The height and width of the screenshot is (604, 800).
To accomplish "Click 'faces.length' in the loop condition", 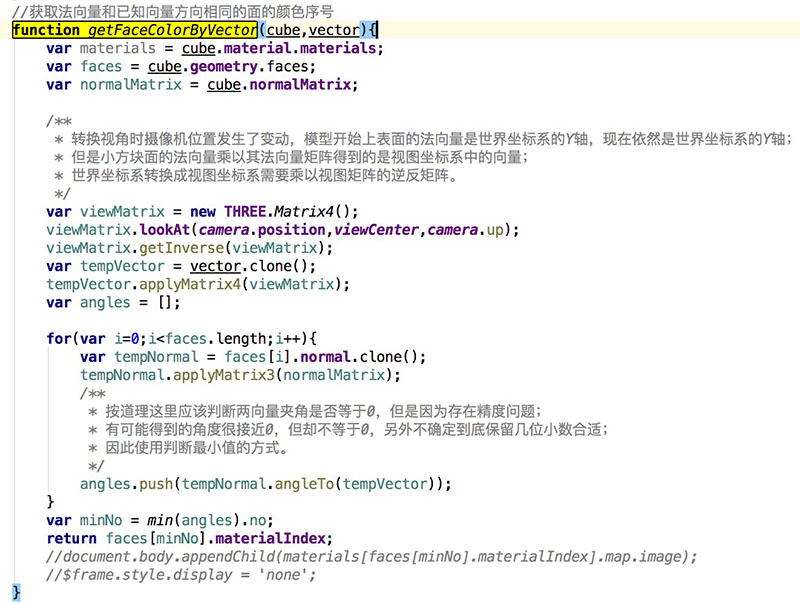I will pyautogui.click(x=215, y=338).
